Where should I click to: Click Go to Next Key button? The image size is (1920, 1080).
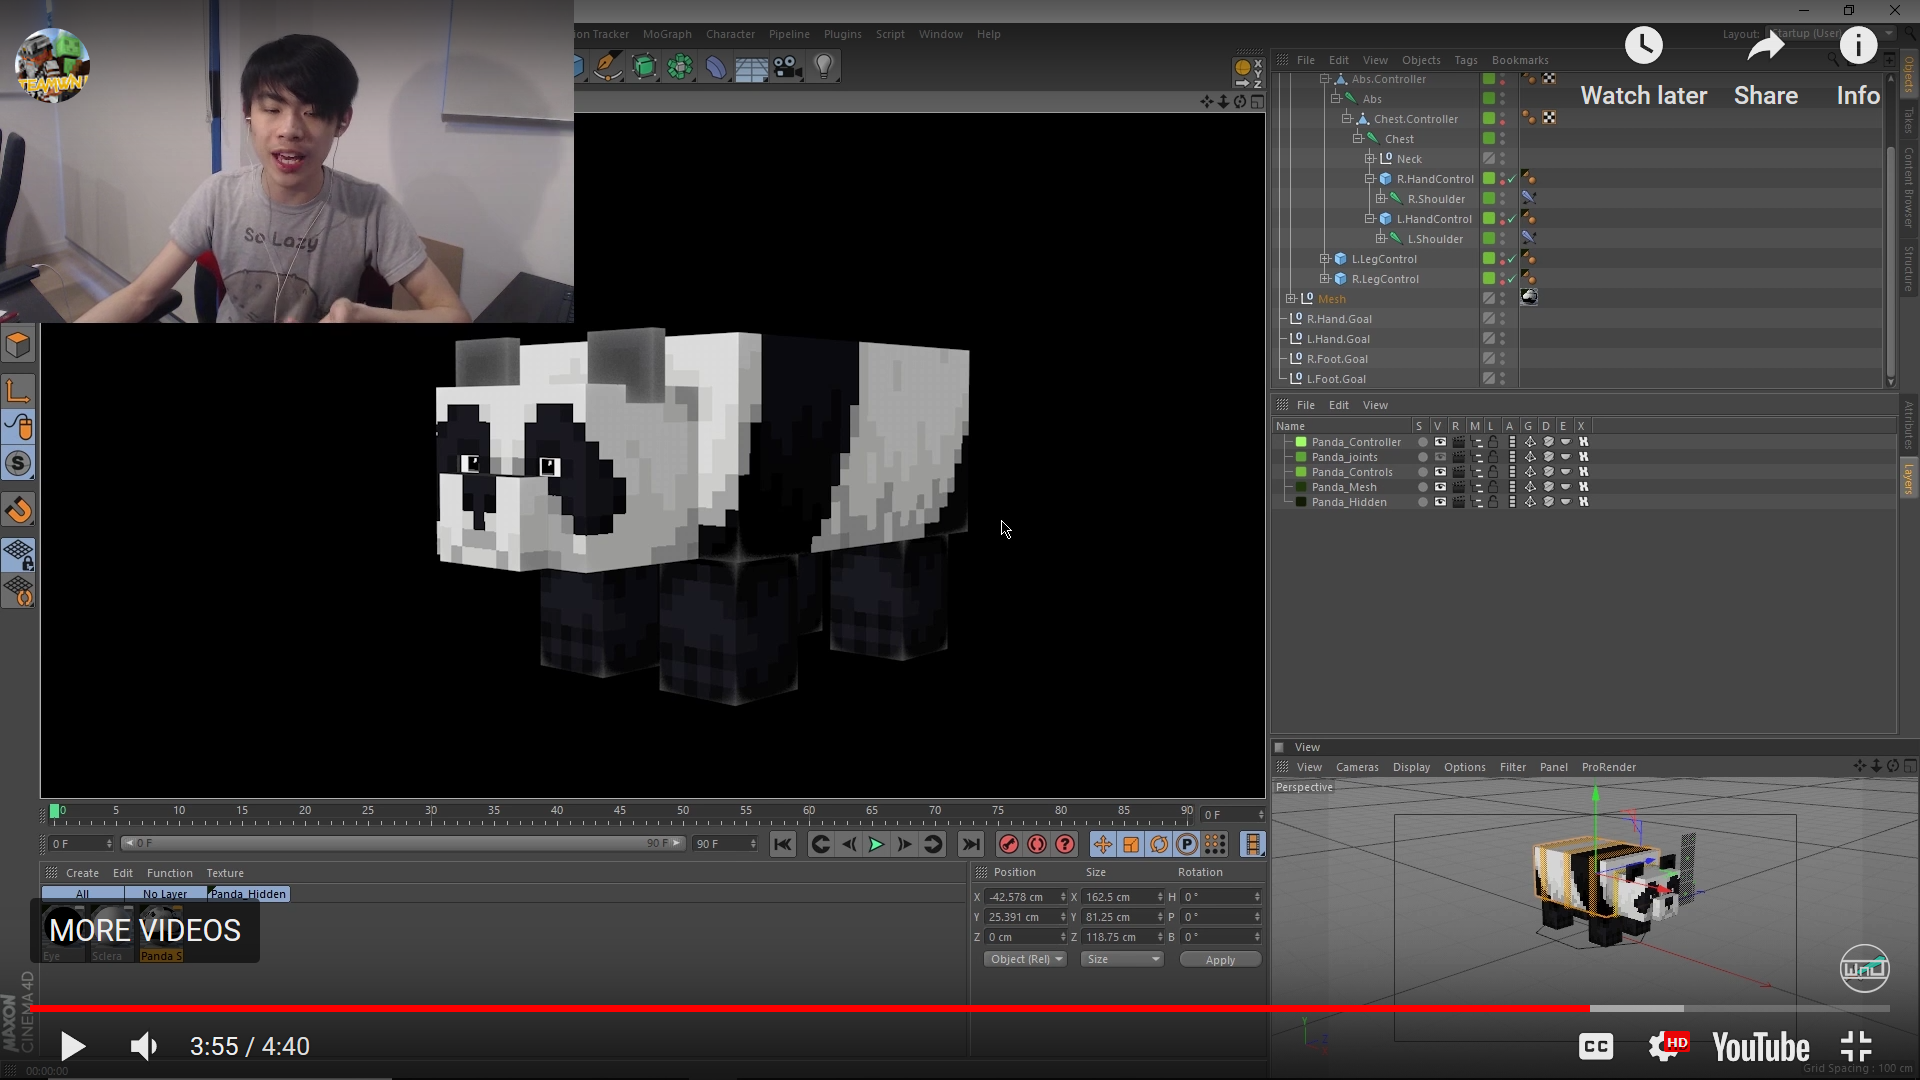point(933,845)
